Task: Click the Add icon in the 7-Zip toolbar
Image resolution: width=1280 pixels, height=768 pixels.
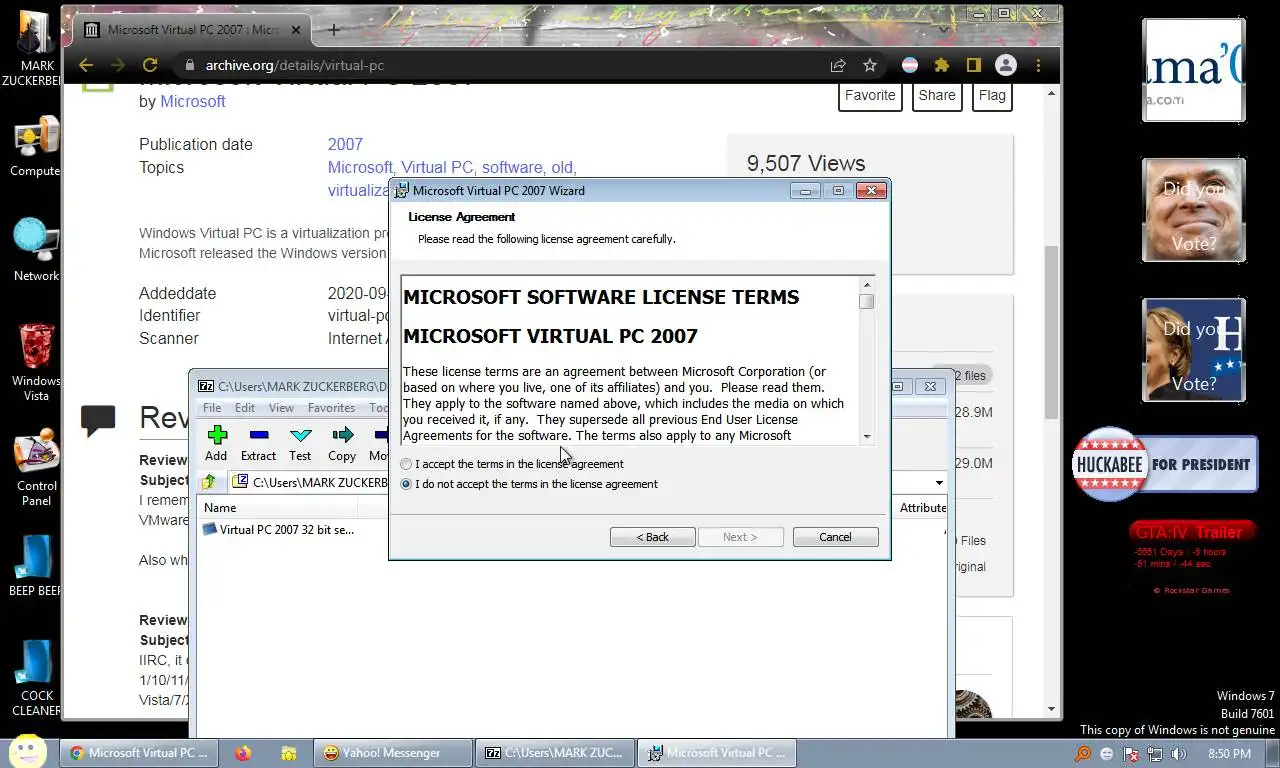Action: click(217, 443)
